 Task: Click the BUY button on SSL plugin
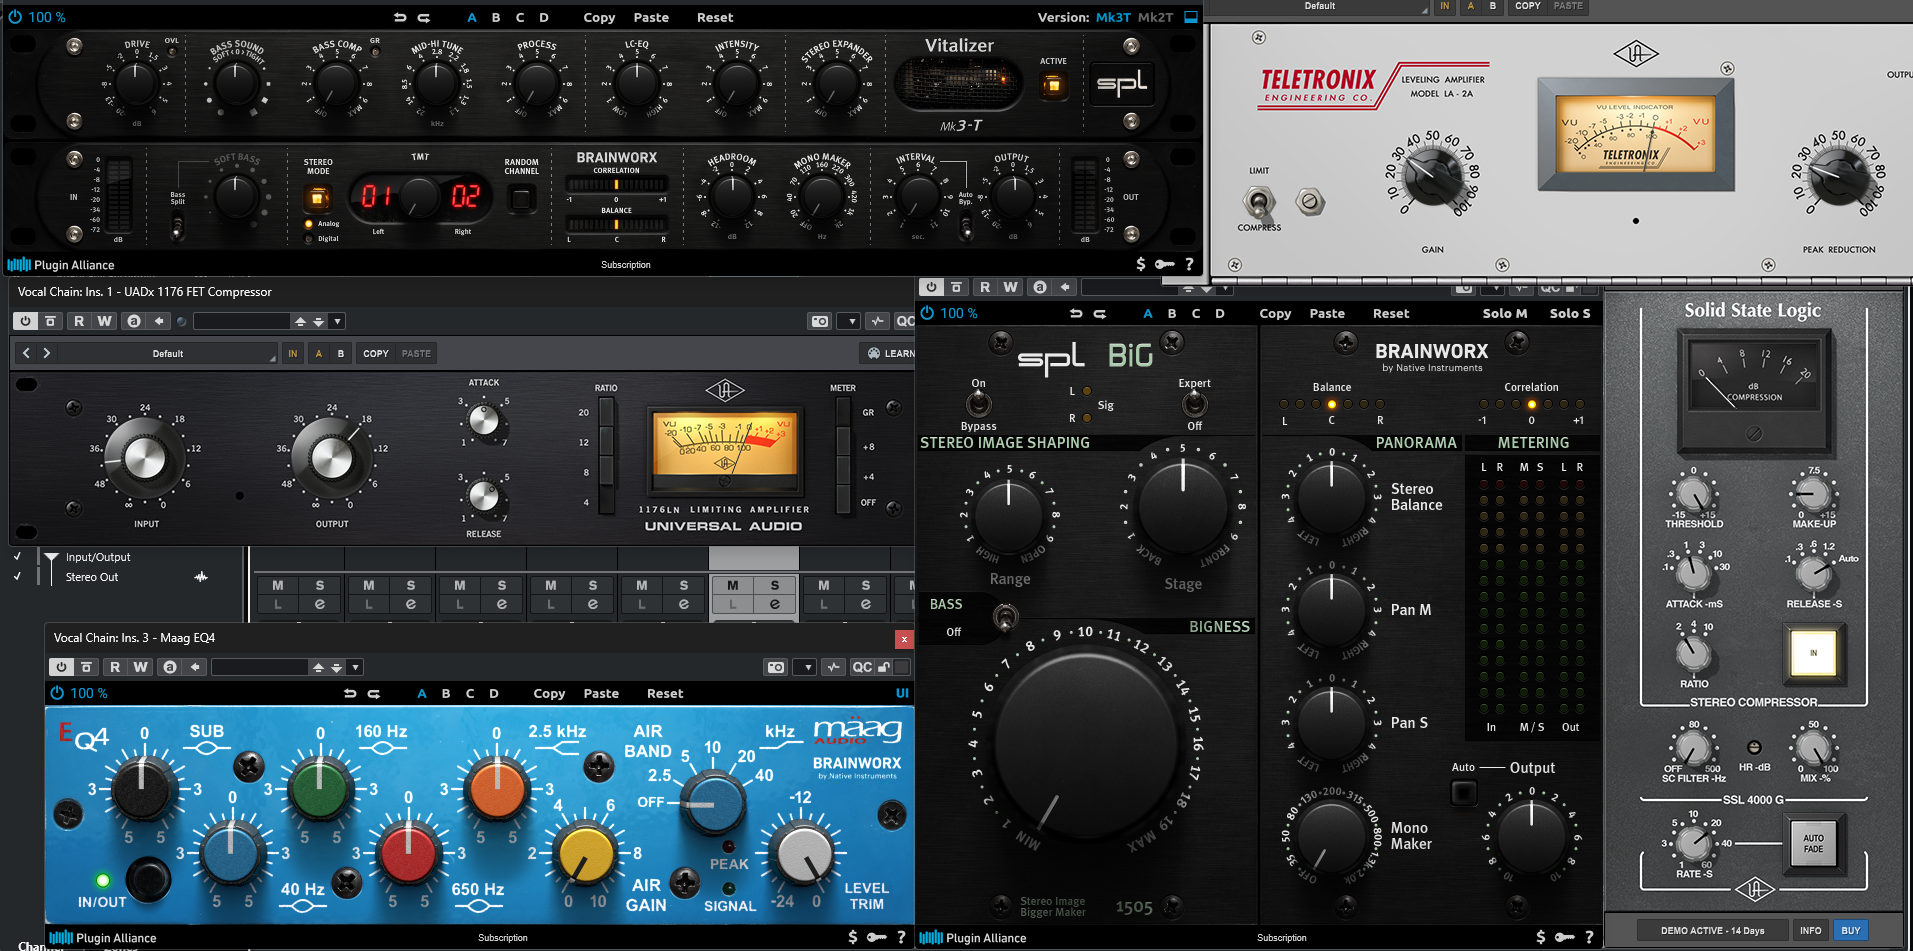pos(1851,930)
